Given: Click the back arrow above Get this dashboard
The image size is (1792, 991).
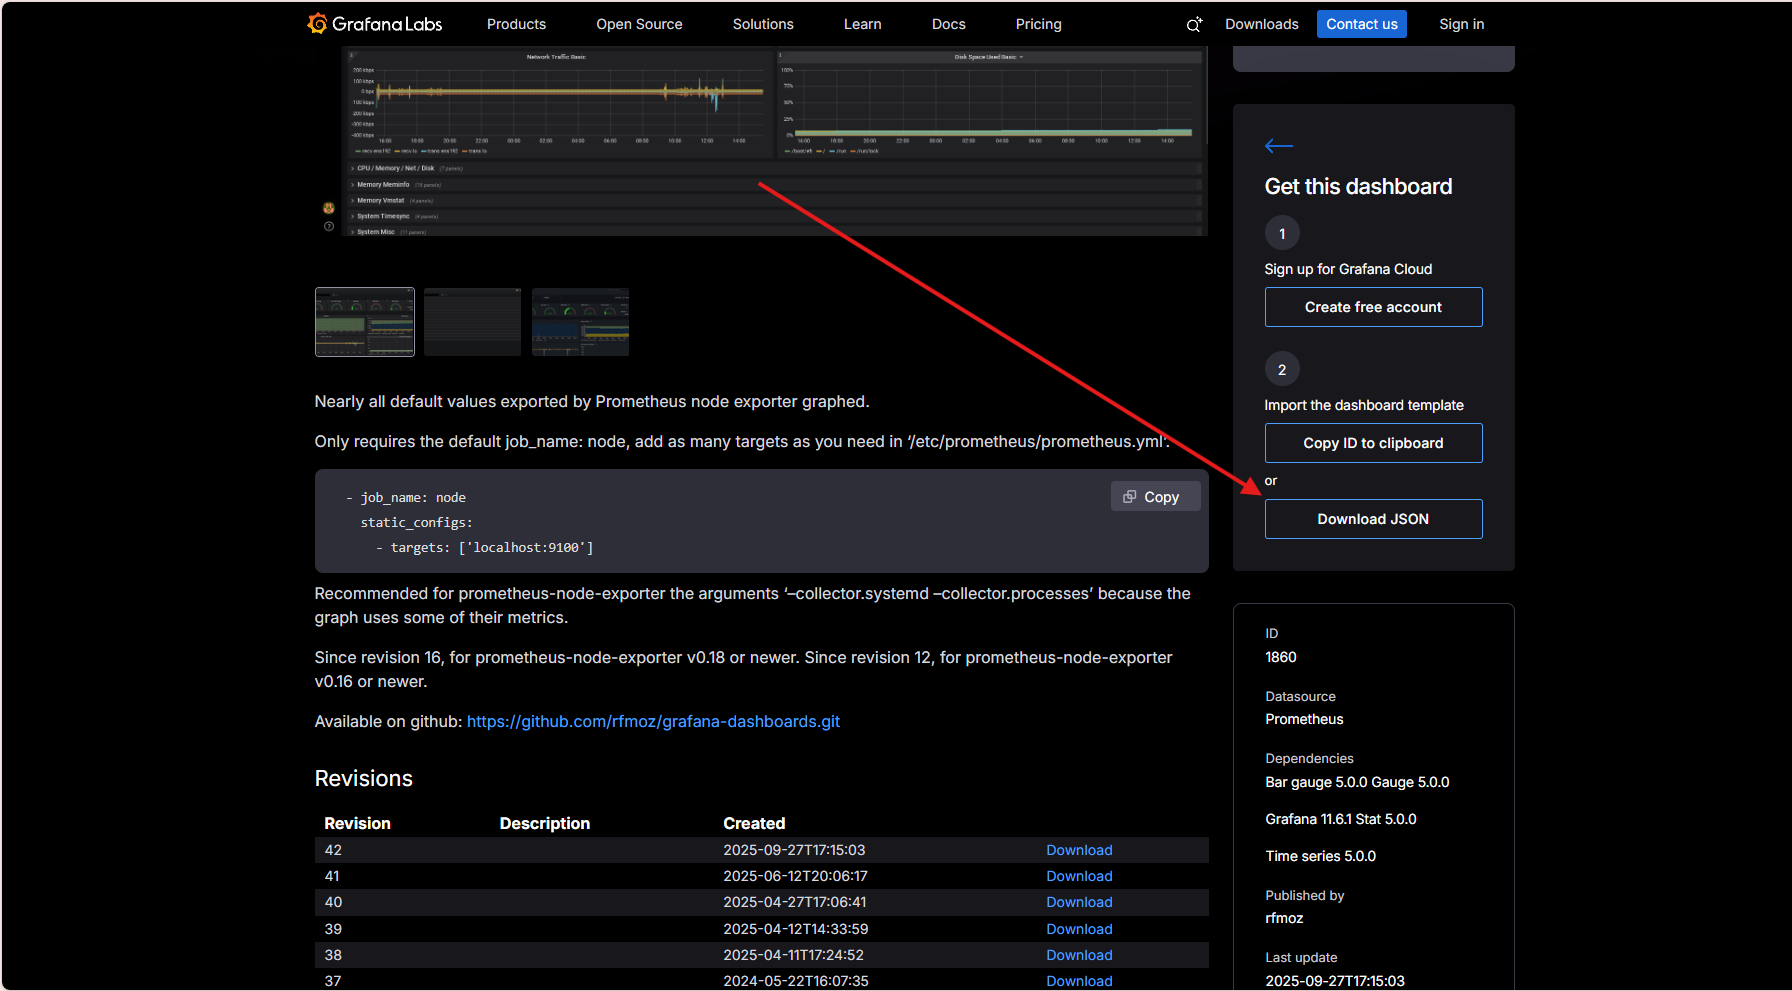Looking at the screenshot, I should (x=1279, y=146).
